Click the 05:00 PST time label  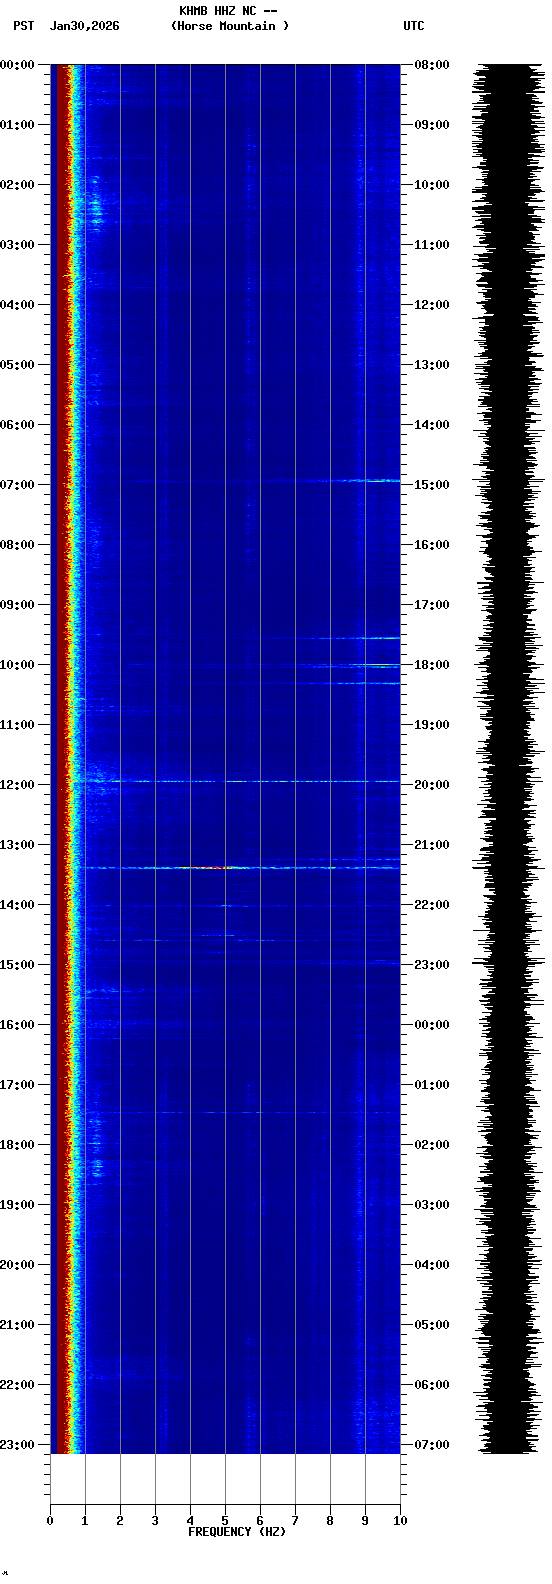pos(17,365)
